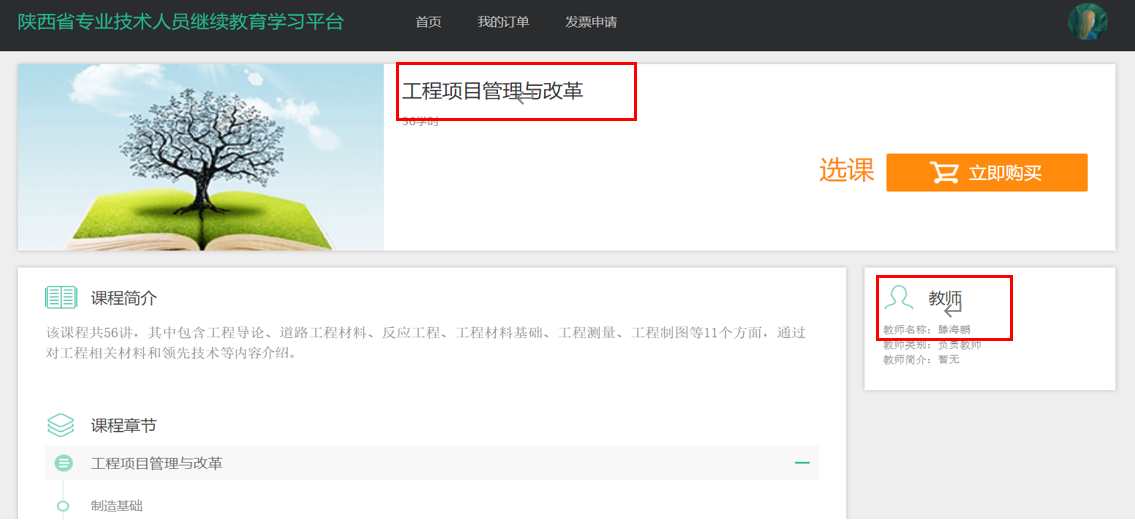This screenshot has width=1135, height=526.
Task: Go to 我的订单 in the top navigation
Action: coord(503,22)
